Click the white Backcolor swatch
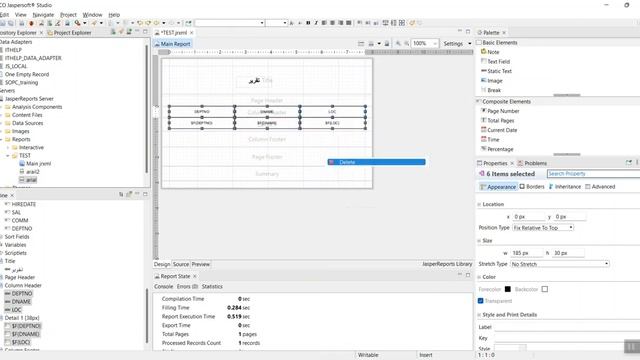The height and width of the screenshot is (360, 640). (544, 289)
